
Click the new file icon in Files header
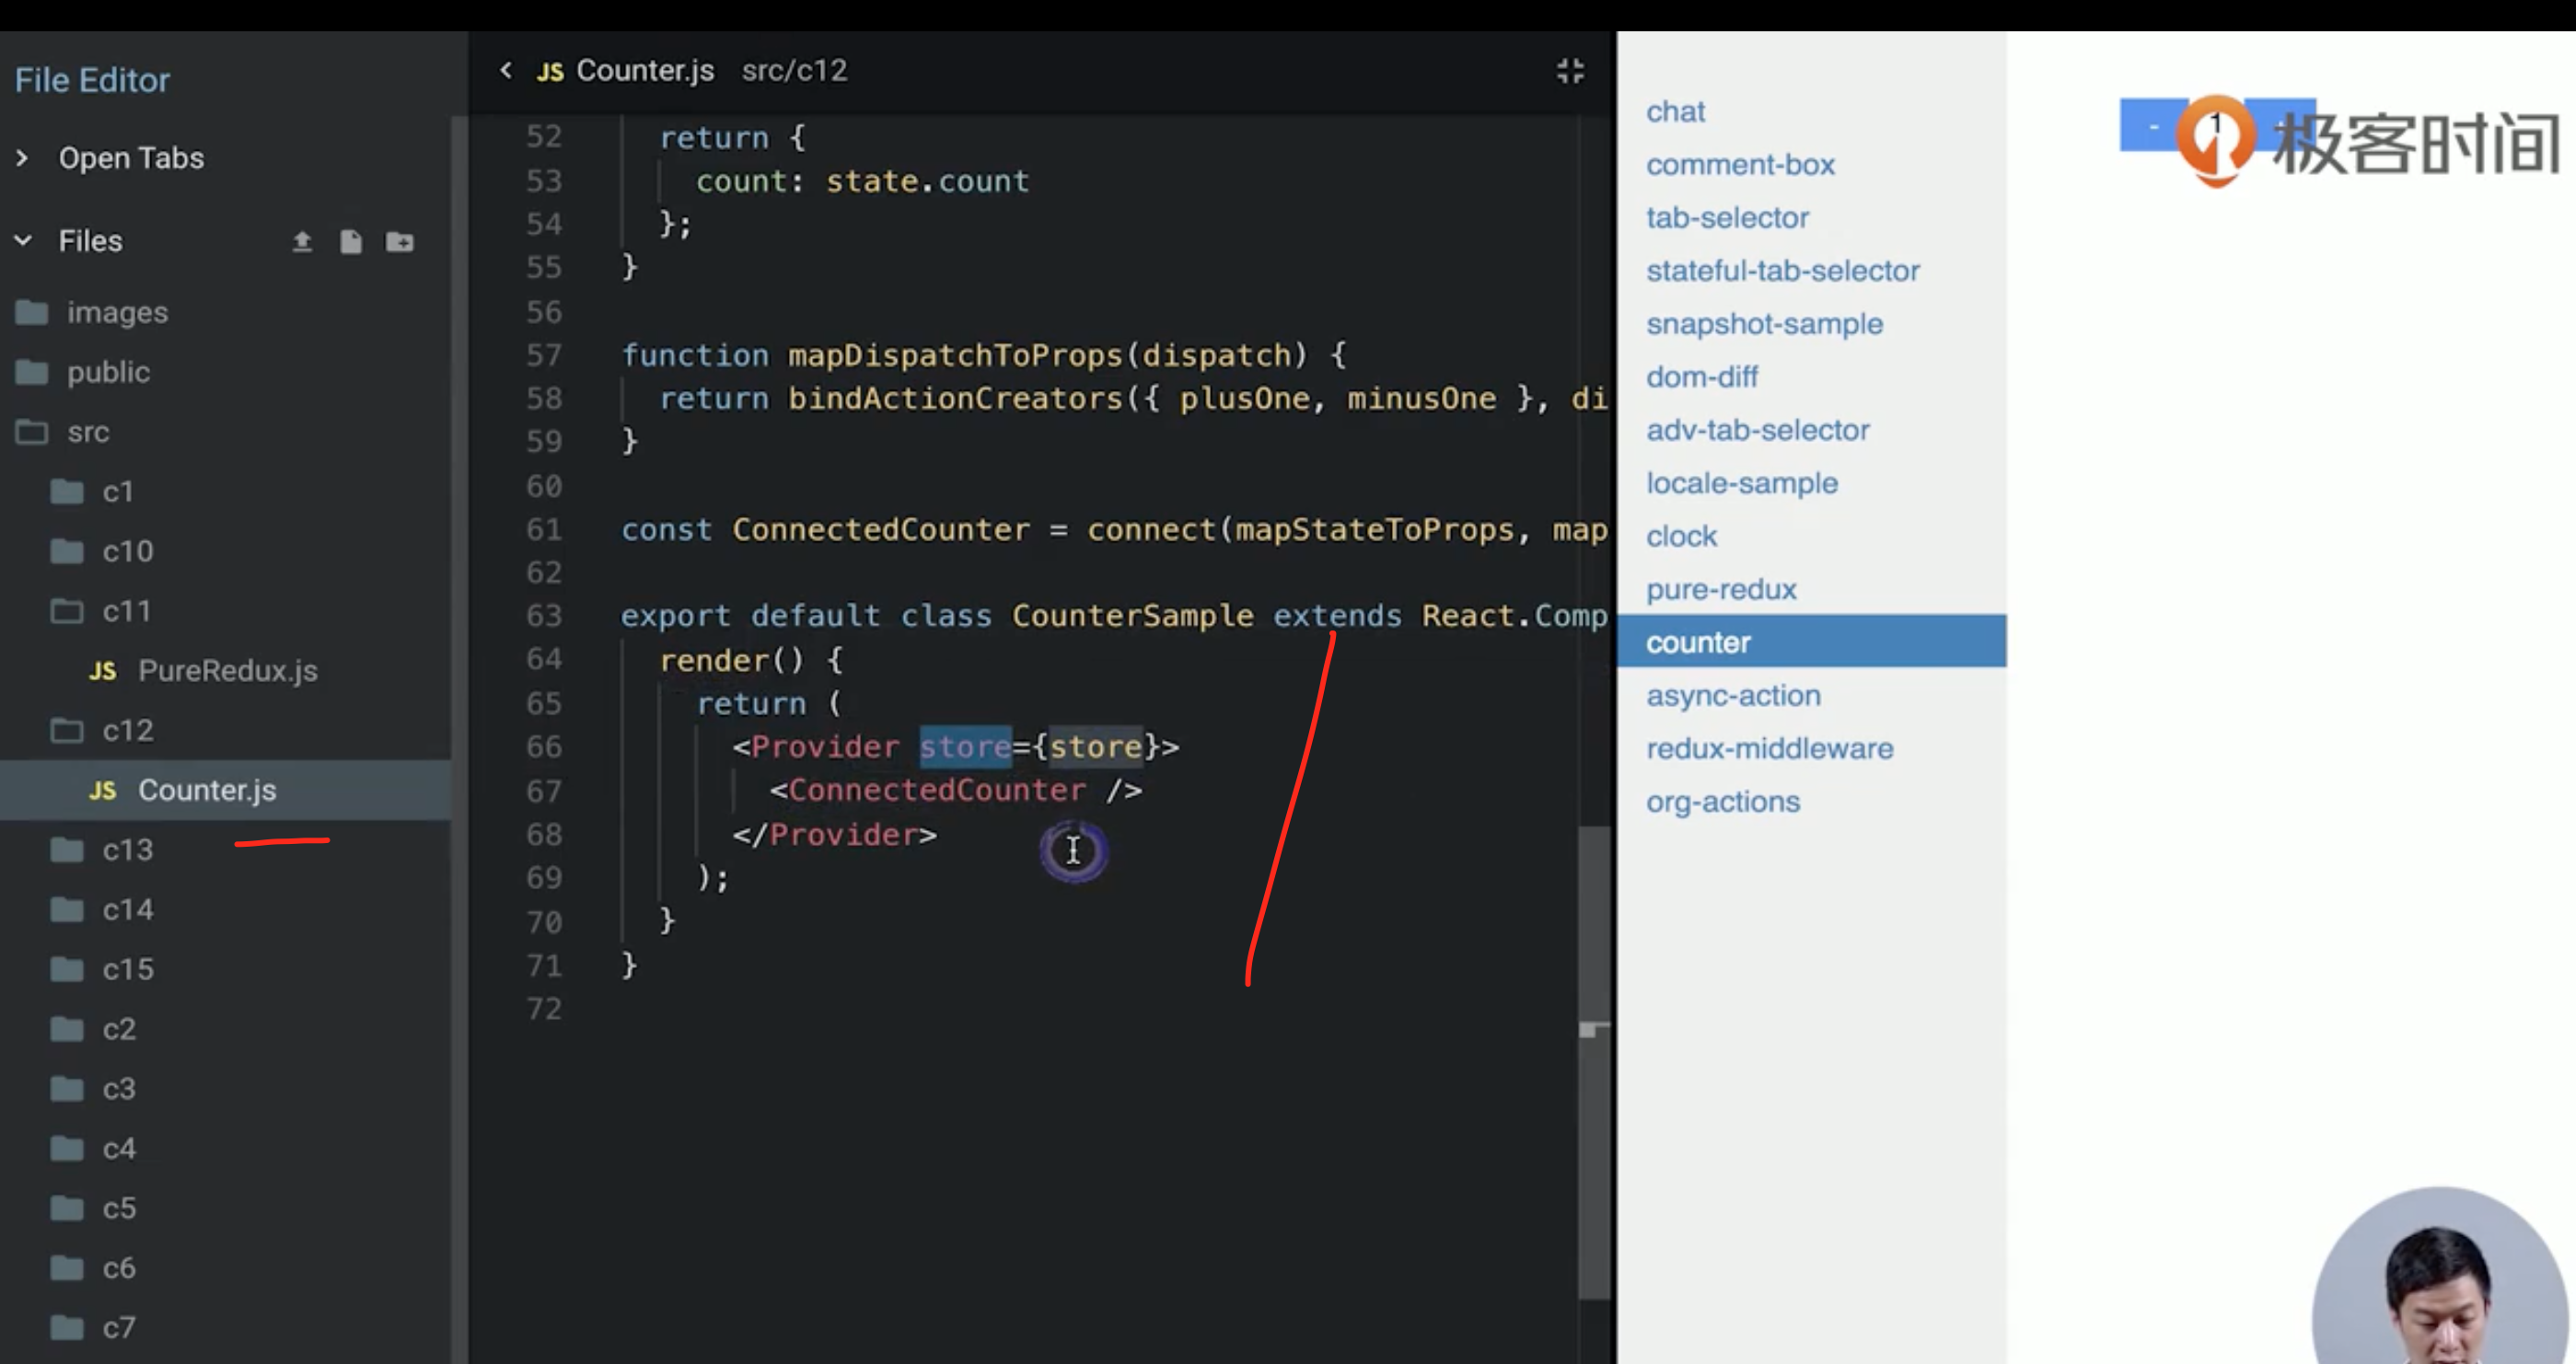[x=351, y=241]
